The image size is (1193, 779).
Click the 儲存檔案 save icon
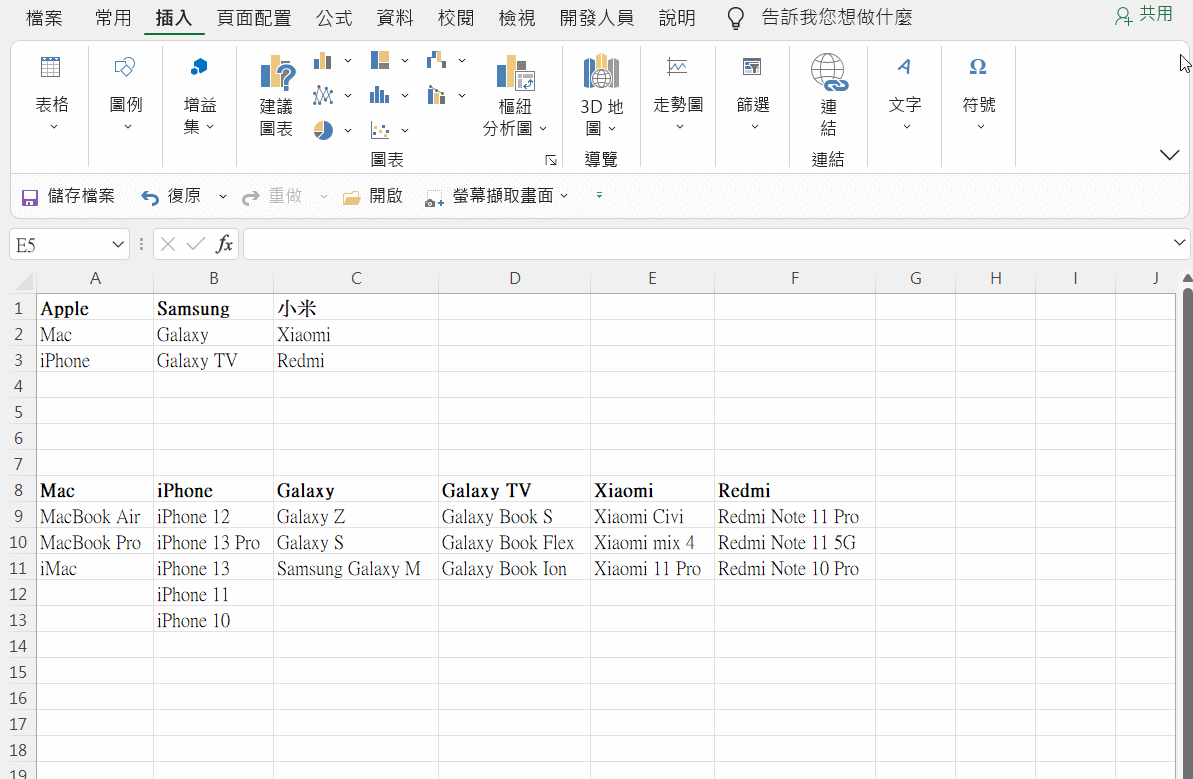[x=30, y=198]
